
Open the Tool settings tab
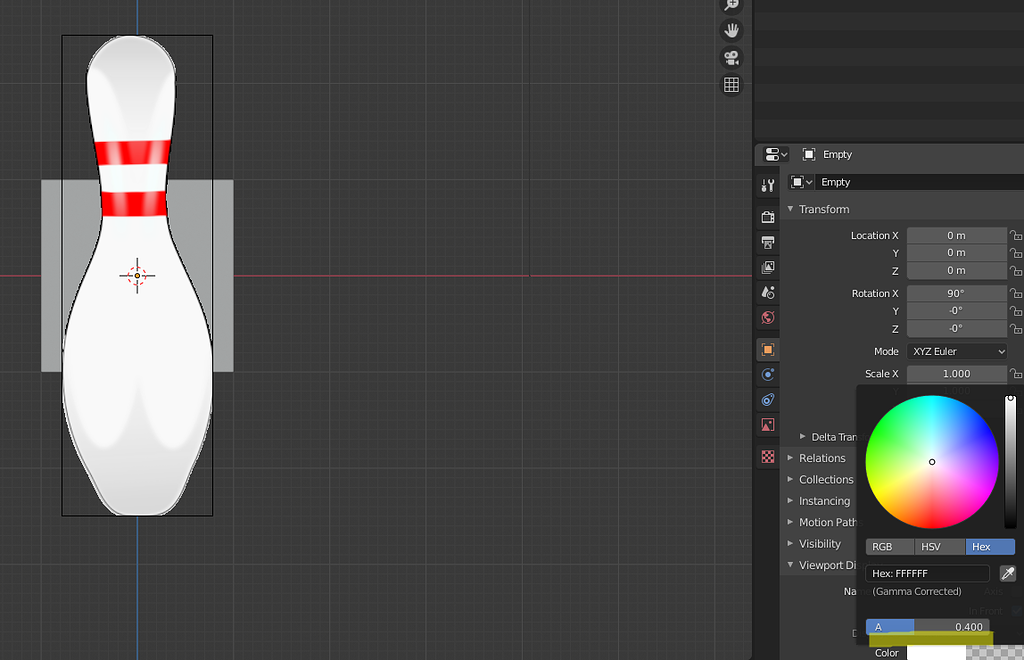[x=767, y=185]
